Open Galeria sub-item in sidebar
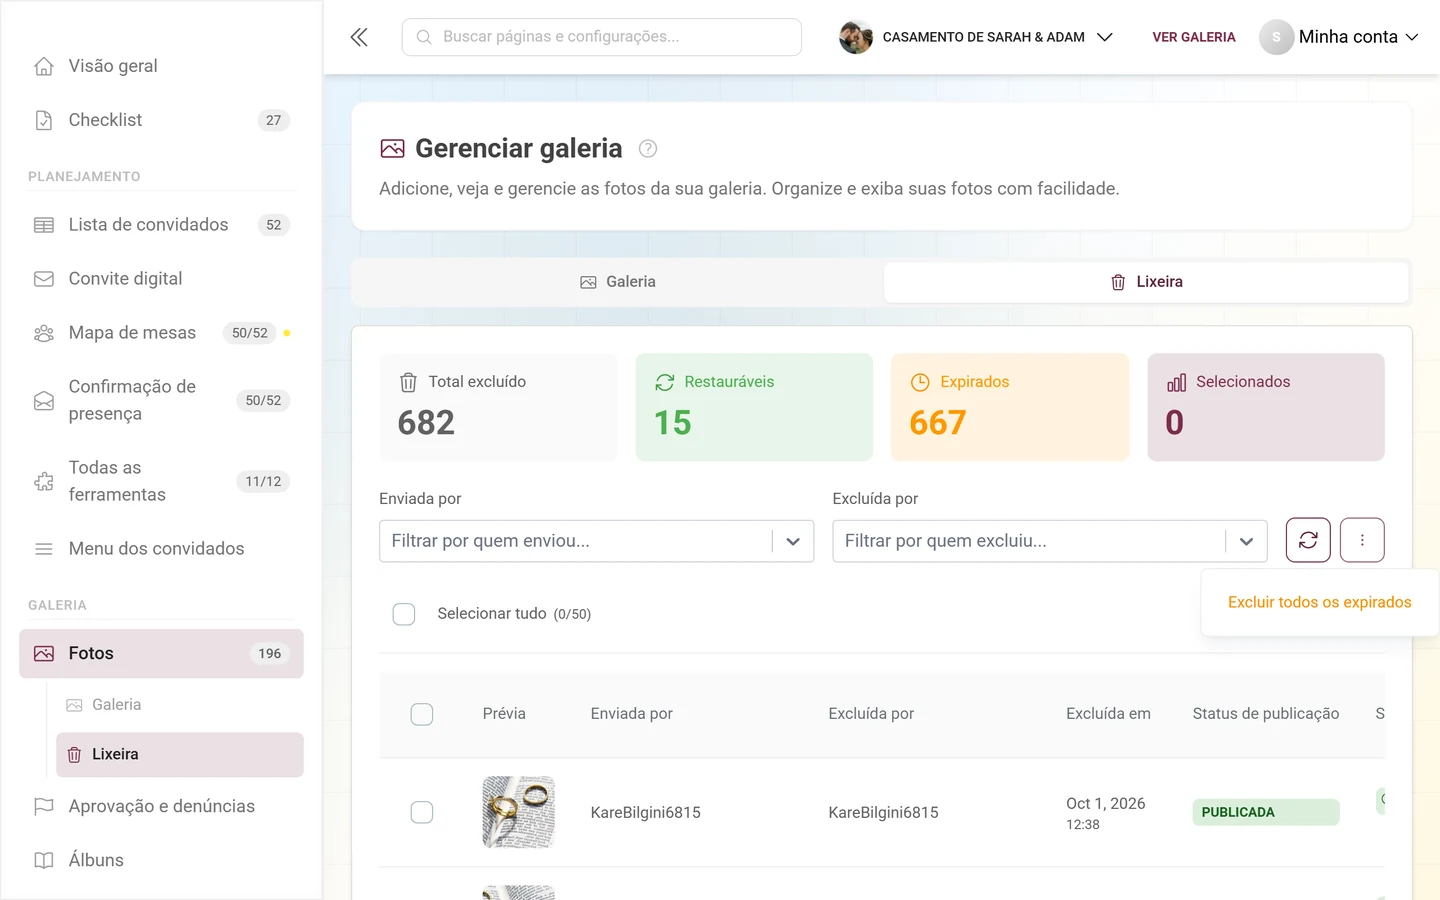The width and height of the screenshot is (1440, 900). [x=180, y=705]
